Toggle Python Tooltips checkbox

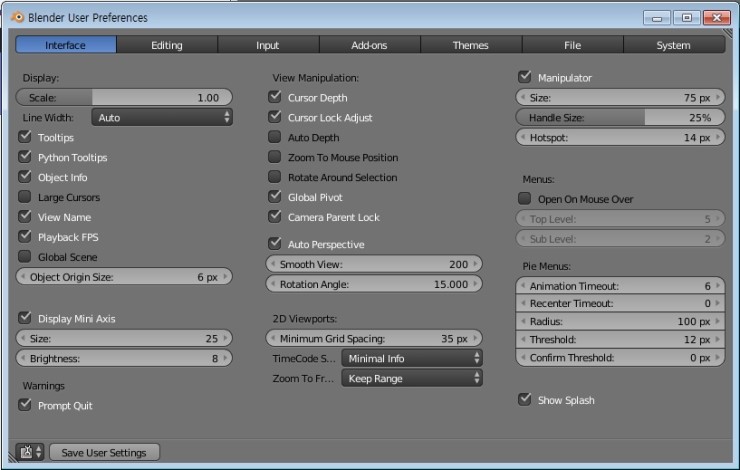coord(25,157)
